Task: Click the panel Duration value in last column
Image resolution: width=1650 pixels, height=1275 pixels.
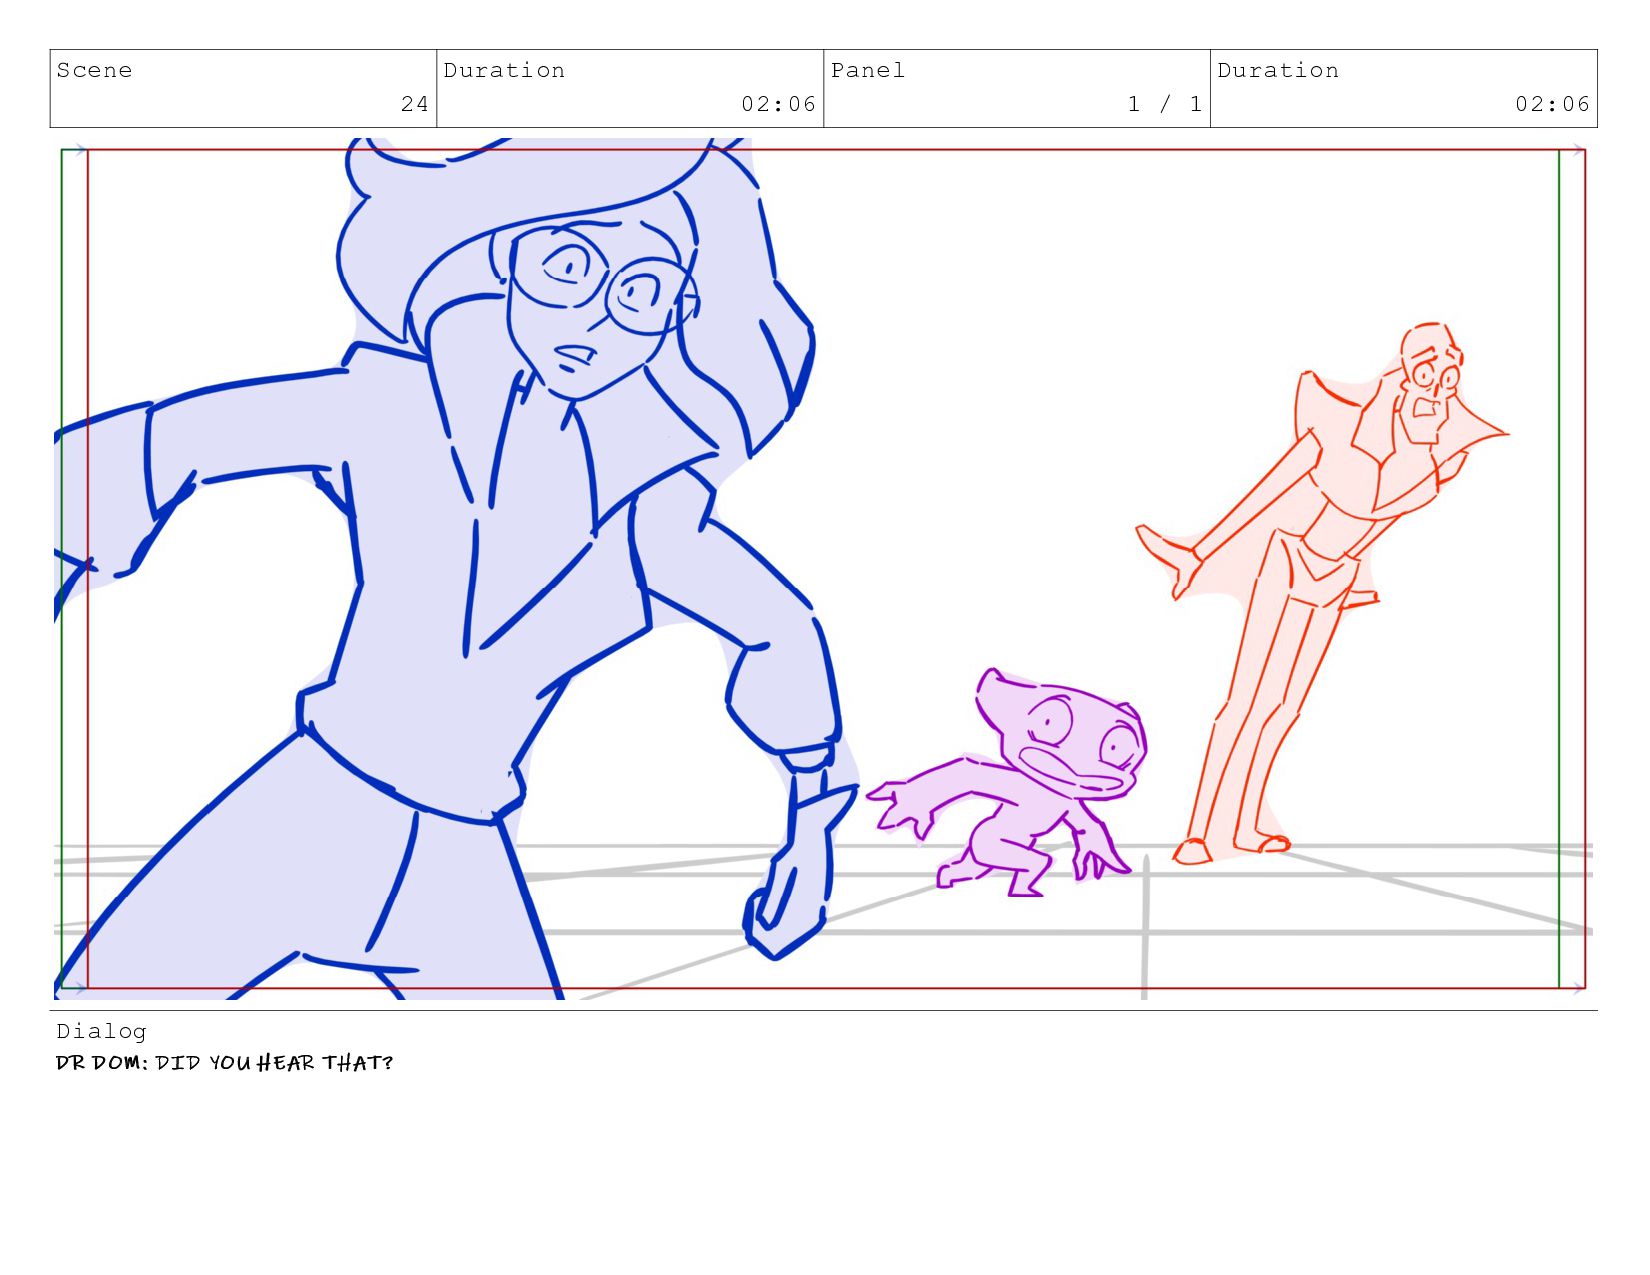Action: (1552, 104)
